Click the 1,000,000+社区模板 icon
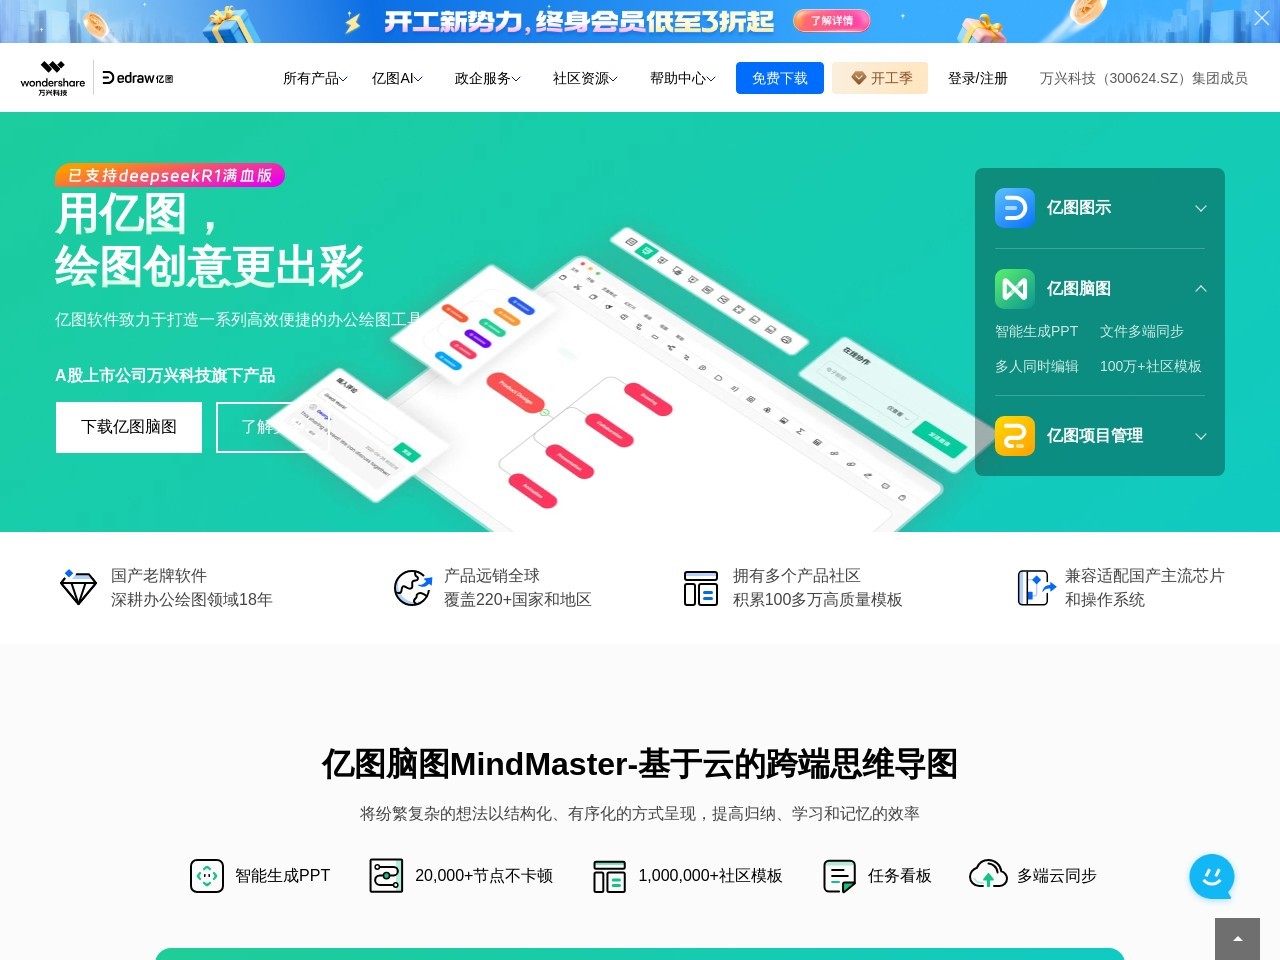The image size is (1280, 960). coord(609,876)
